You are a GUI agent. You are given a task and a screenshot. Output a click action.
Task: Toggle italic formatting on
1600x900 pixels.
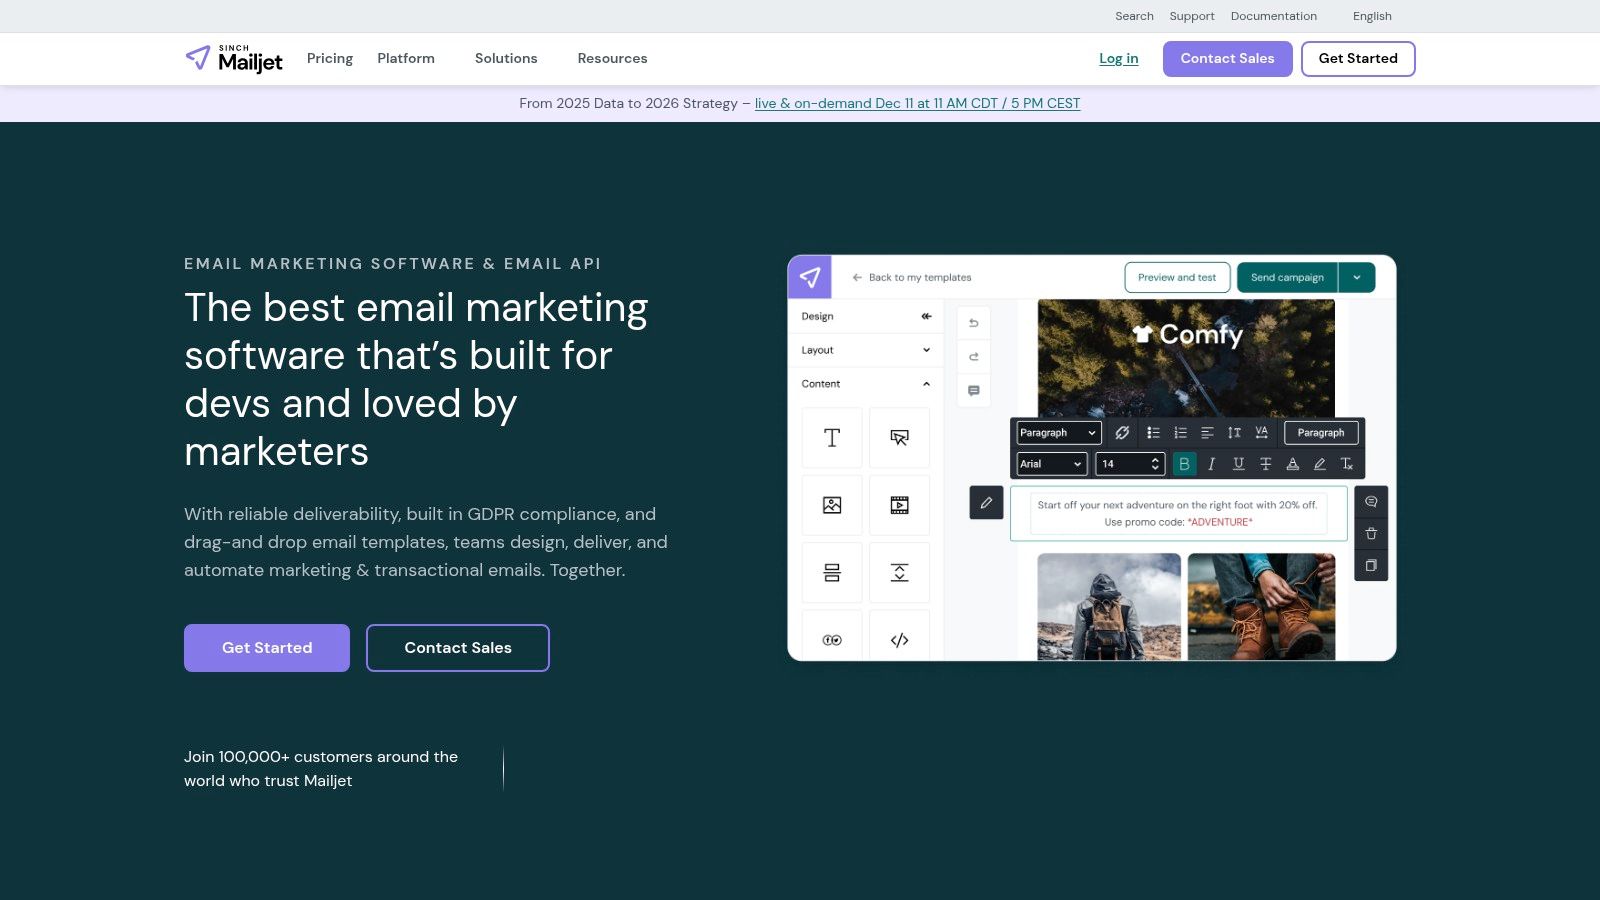click(1210, 463)
